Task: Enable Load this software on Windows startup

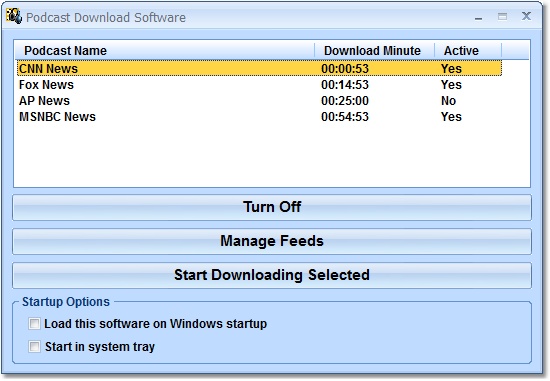Action: tap(34, 323)
